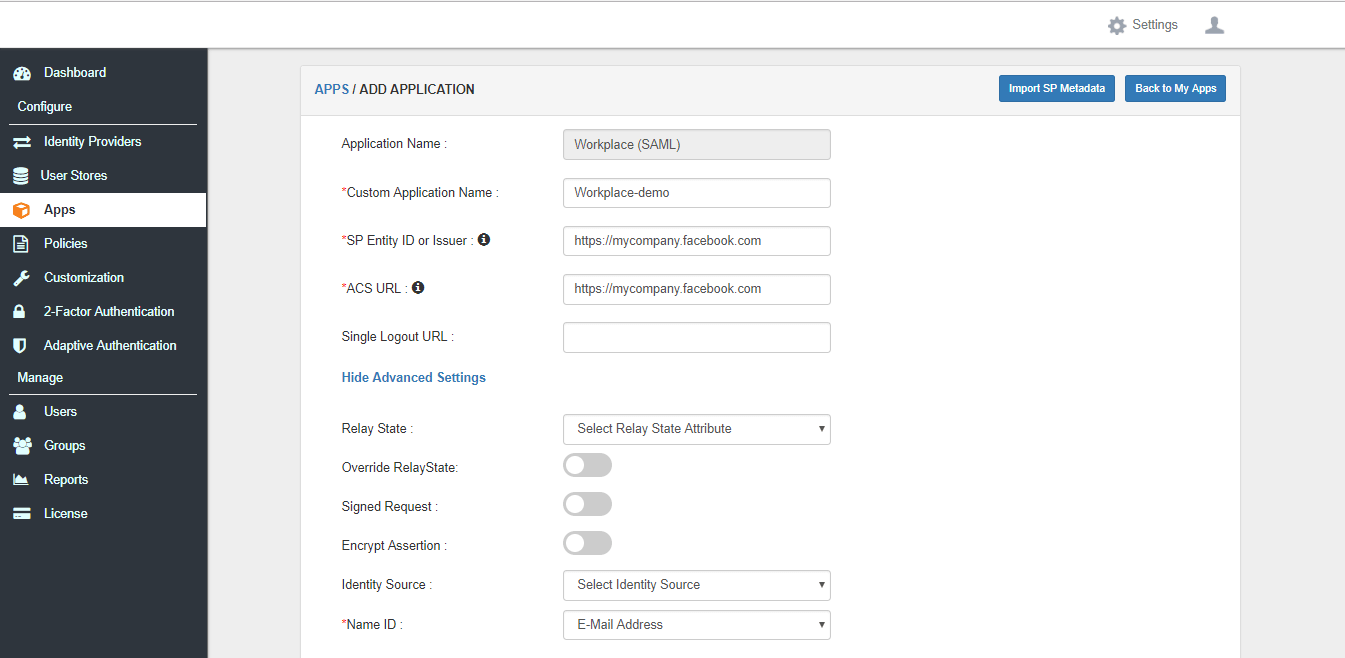Click the User Stores database icon
1345x658 pixels.
pyautogui.click(x=21, y=176)
